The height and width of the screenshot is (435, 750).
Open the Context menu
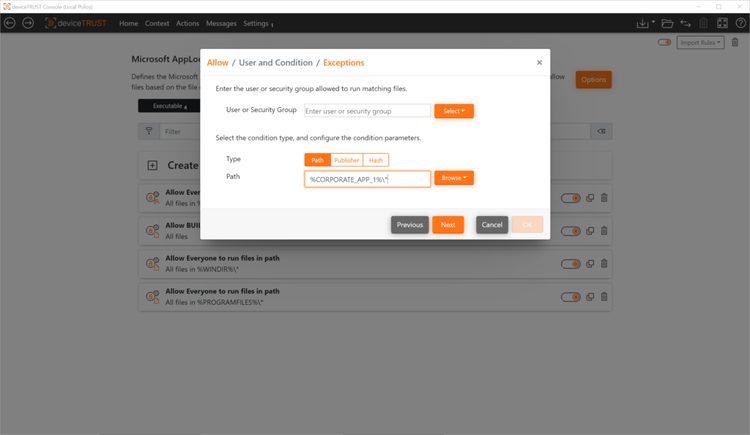tap(157, 23)
